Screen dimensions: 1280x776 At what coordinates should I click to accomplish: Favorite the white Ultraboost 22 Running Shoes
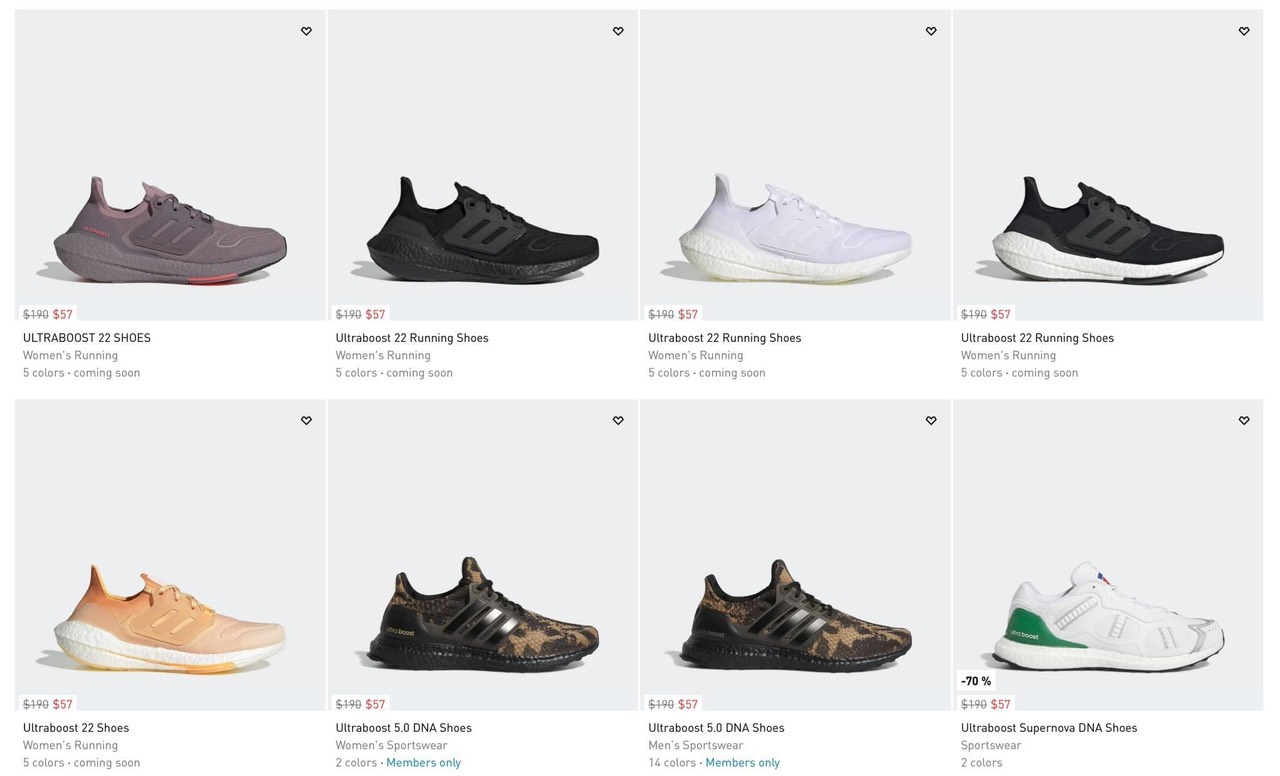pos(931,31)
